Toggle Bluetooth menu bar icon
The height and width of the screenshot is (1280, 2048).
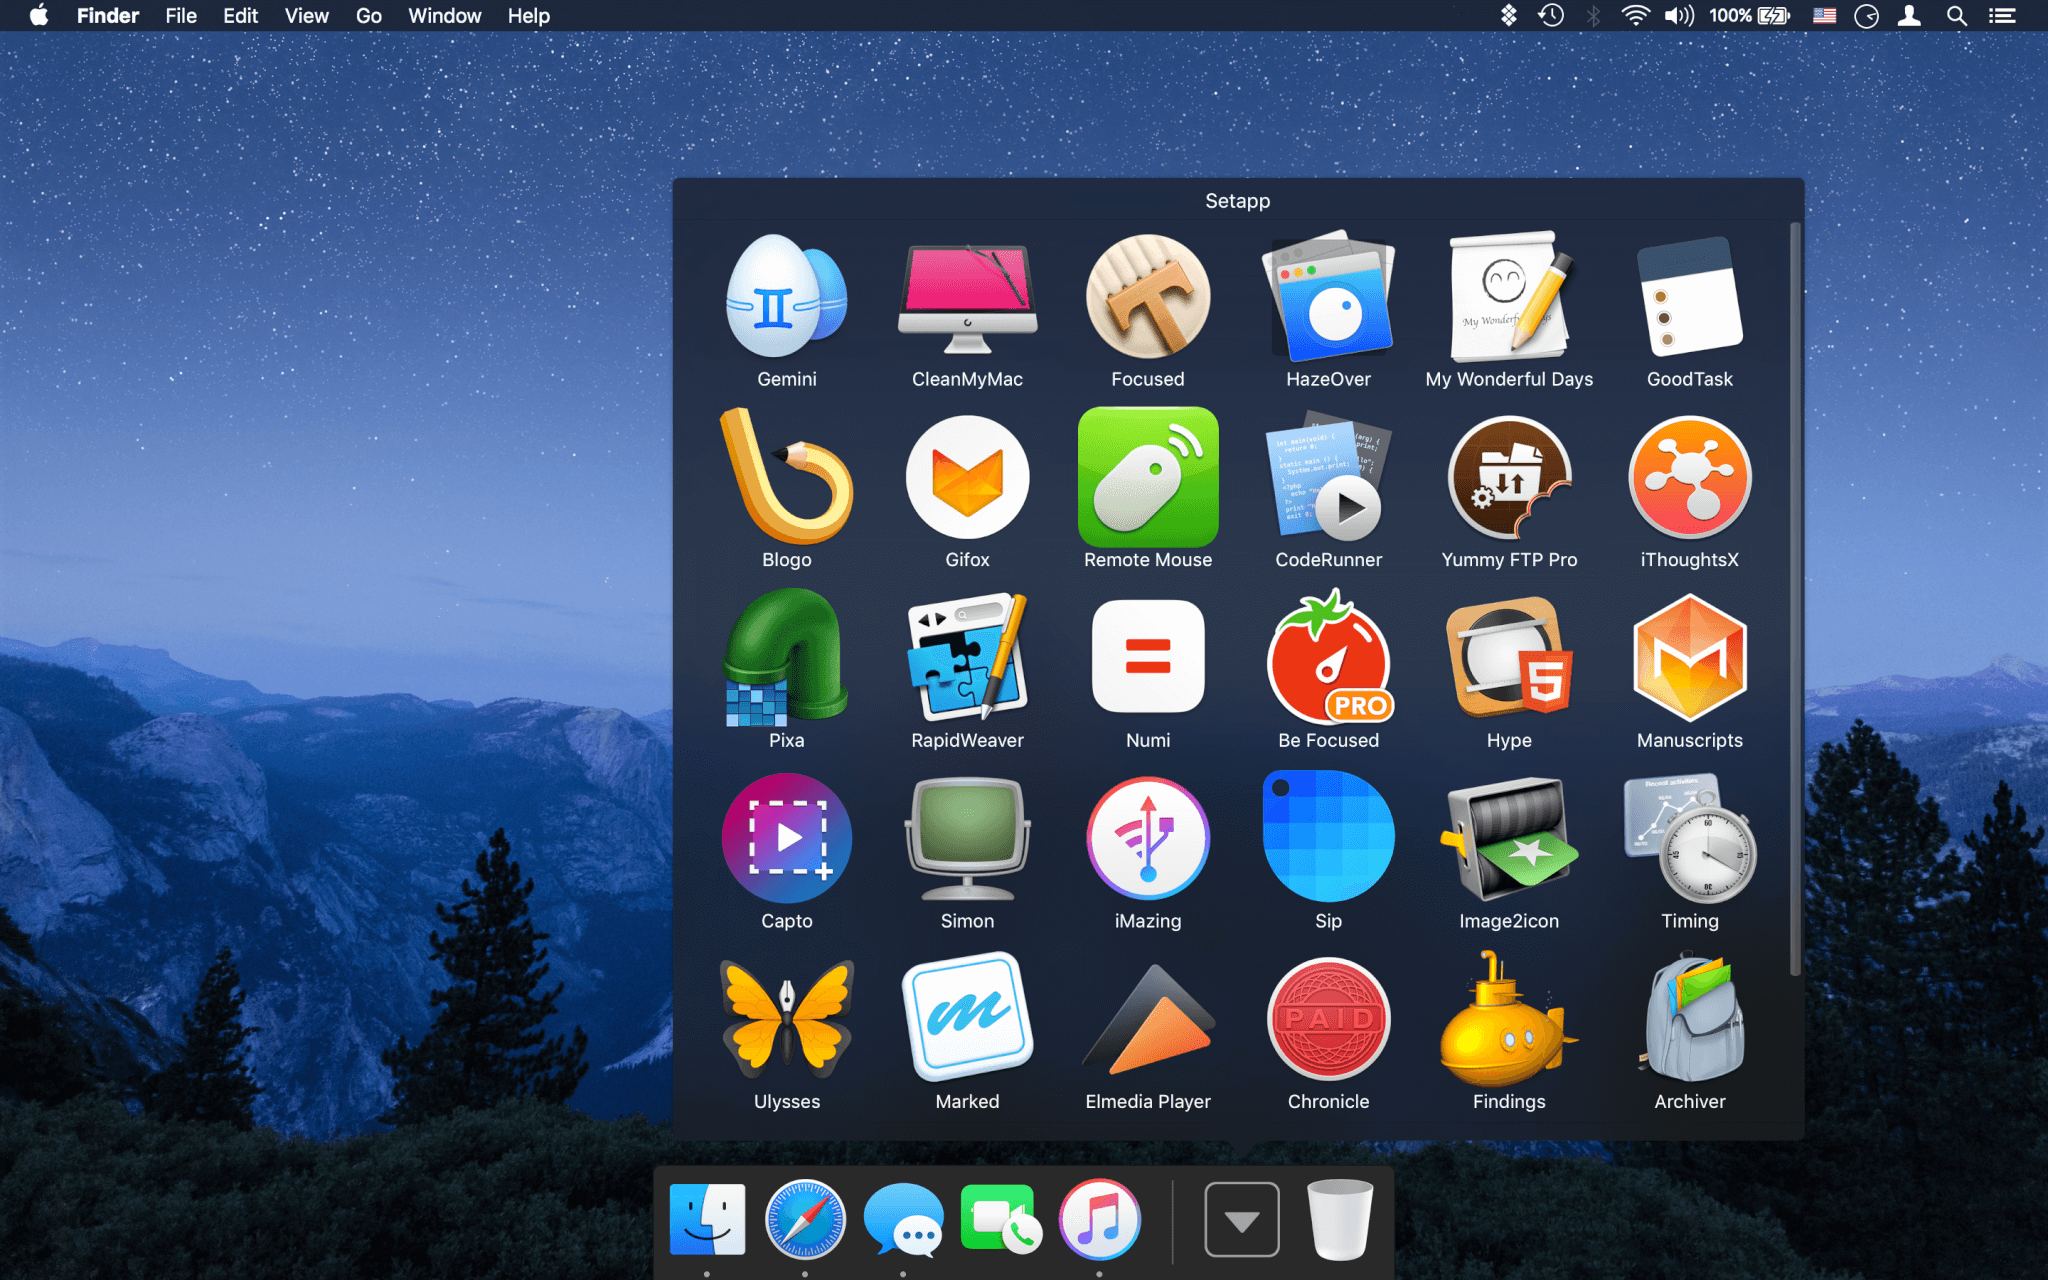[x=1592, y=16]
